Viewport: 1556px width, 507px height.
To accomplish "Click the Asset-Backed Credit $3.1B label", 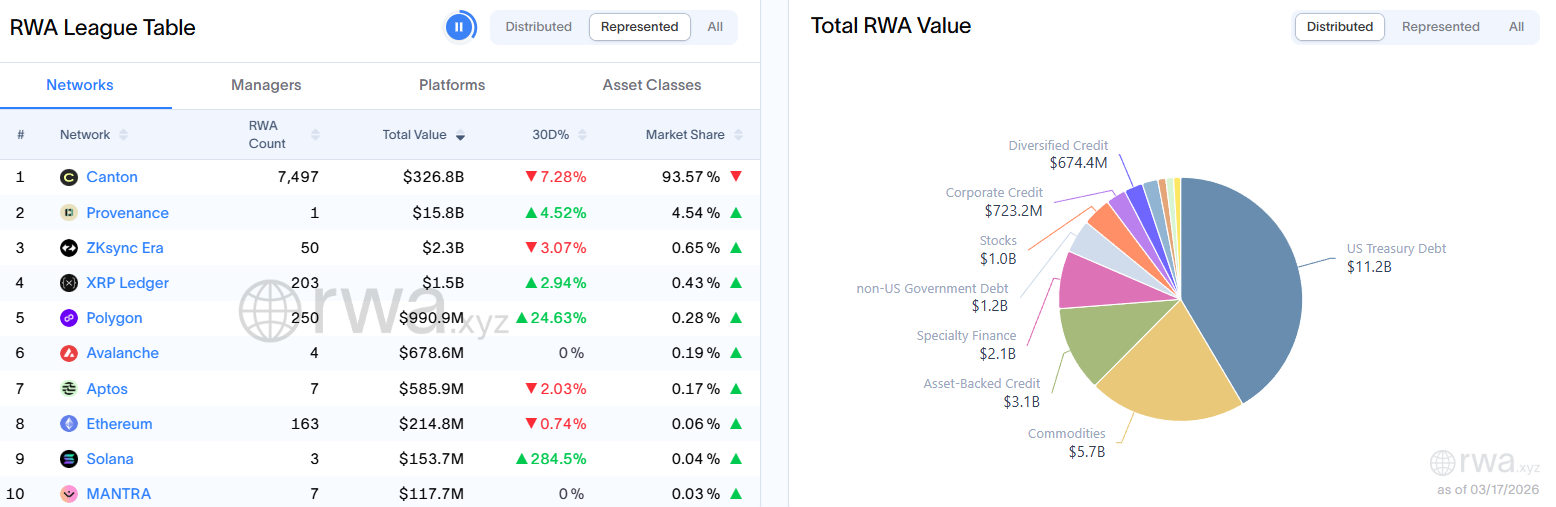I will point(982,393).
